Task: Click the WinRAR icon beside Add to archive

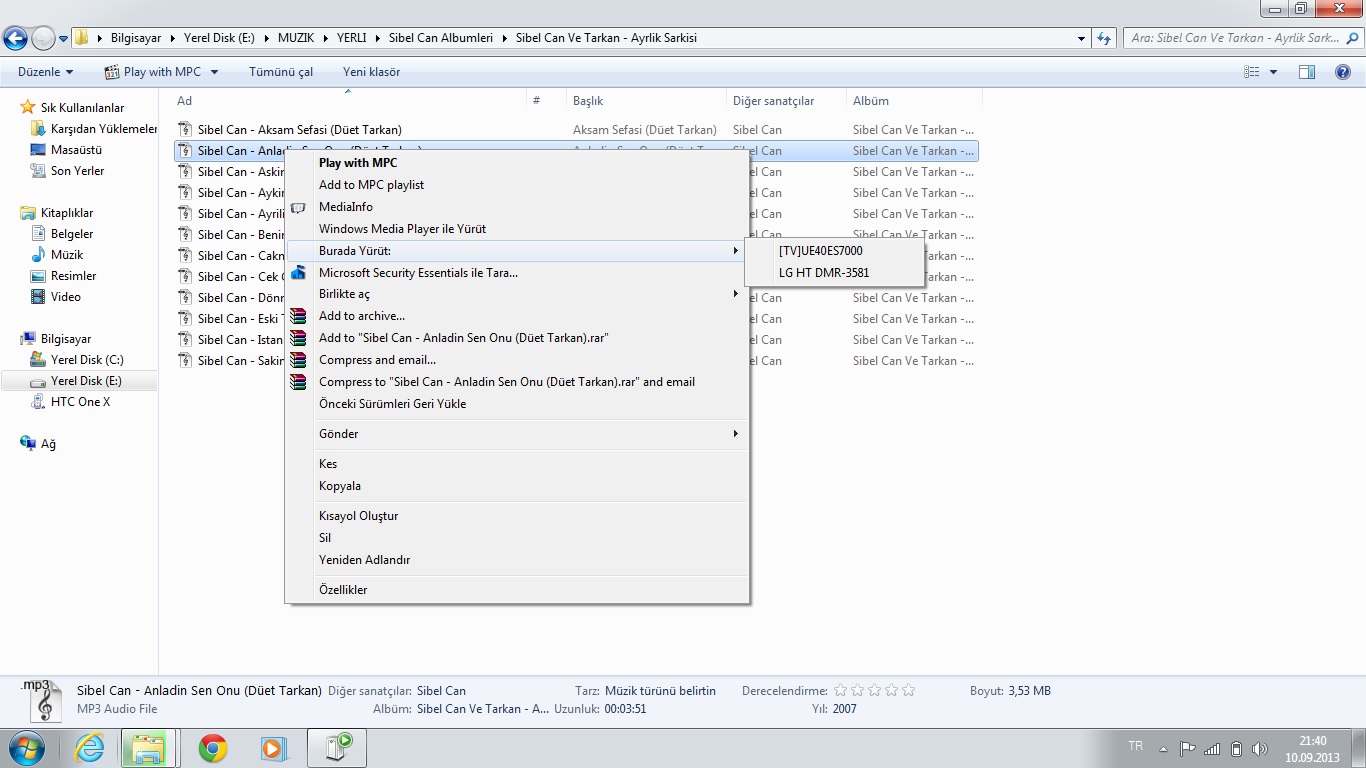Action: (298, 316)
